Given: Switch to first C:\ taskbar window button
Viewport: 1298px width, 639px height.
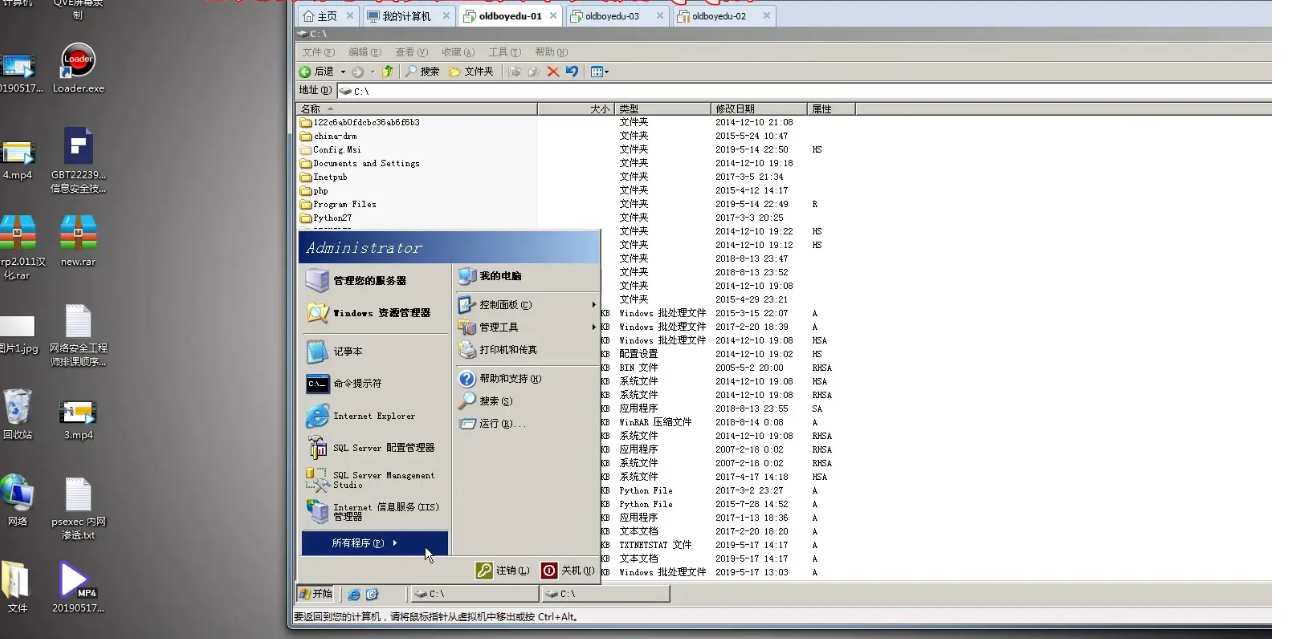Looking at the screenshot, I should (x=475, y=594).
